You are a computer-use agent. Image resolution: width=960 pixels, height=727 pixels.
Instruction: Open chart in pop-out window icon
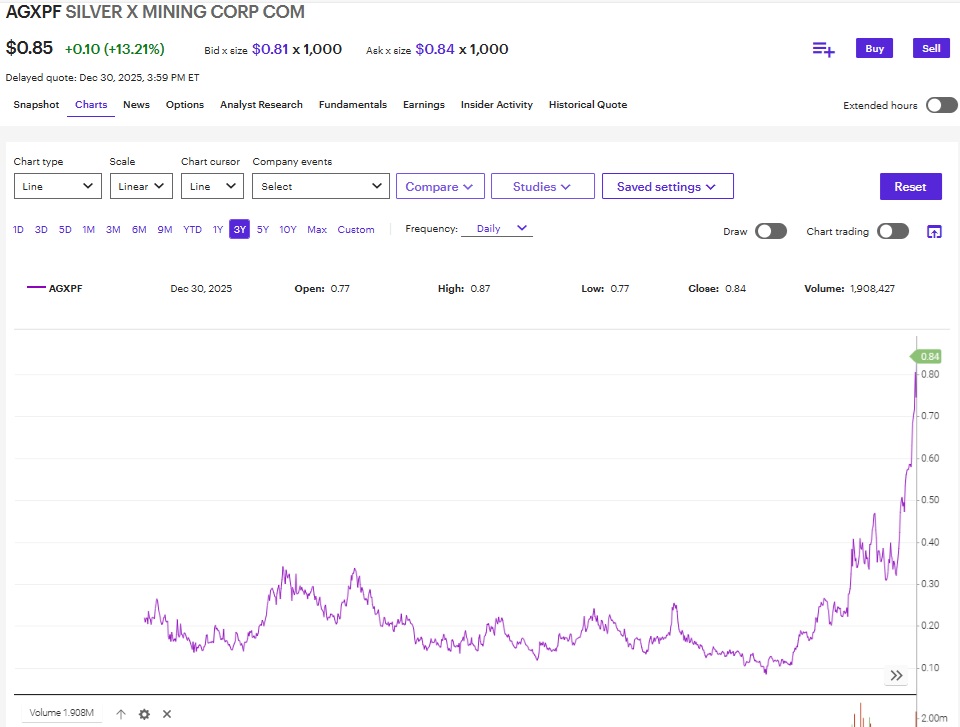[x=934, y=232]
